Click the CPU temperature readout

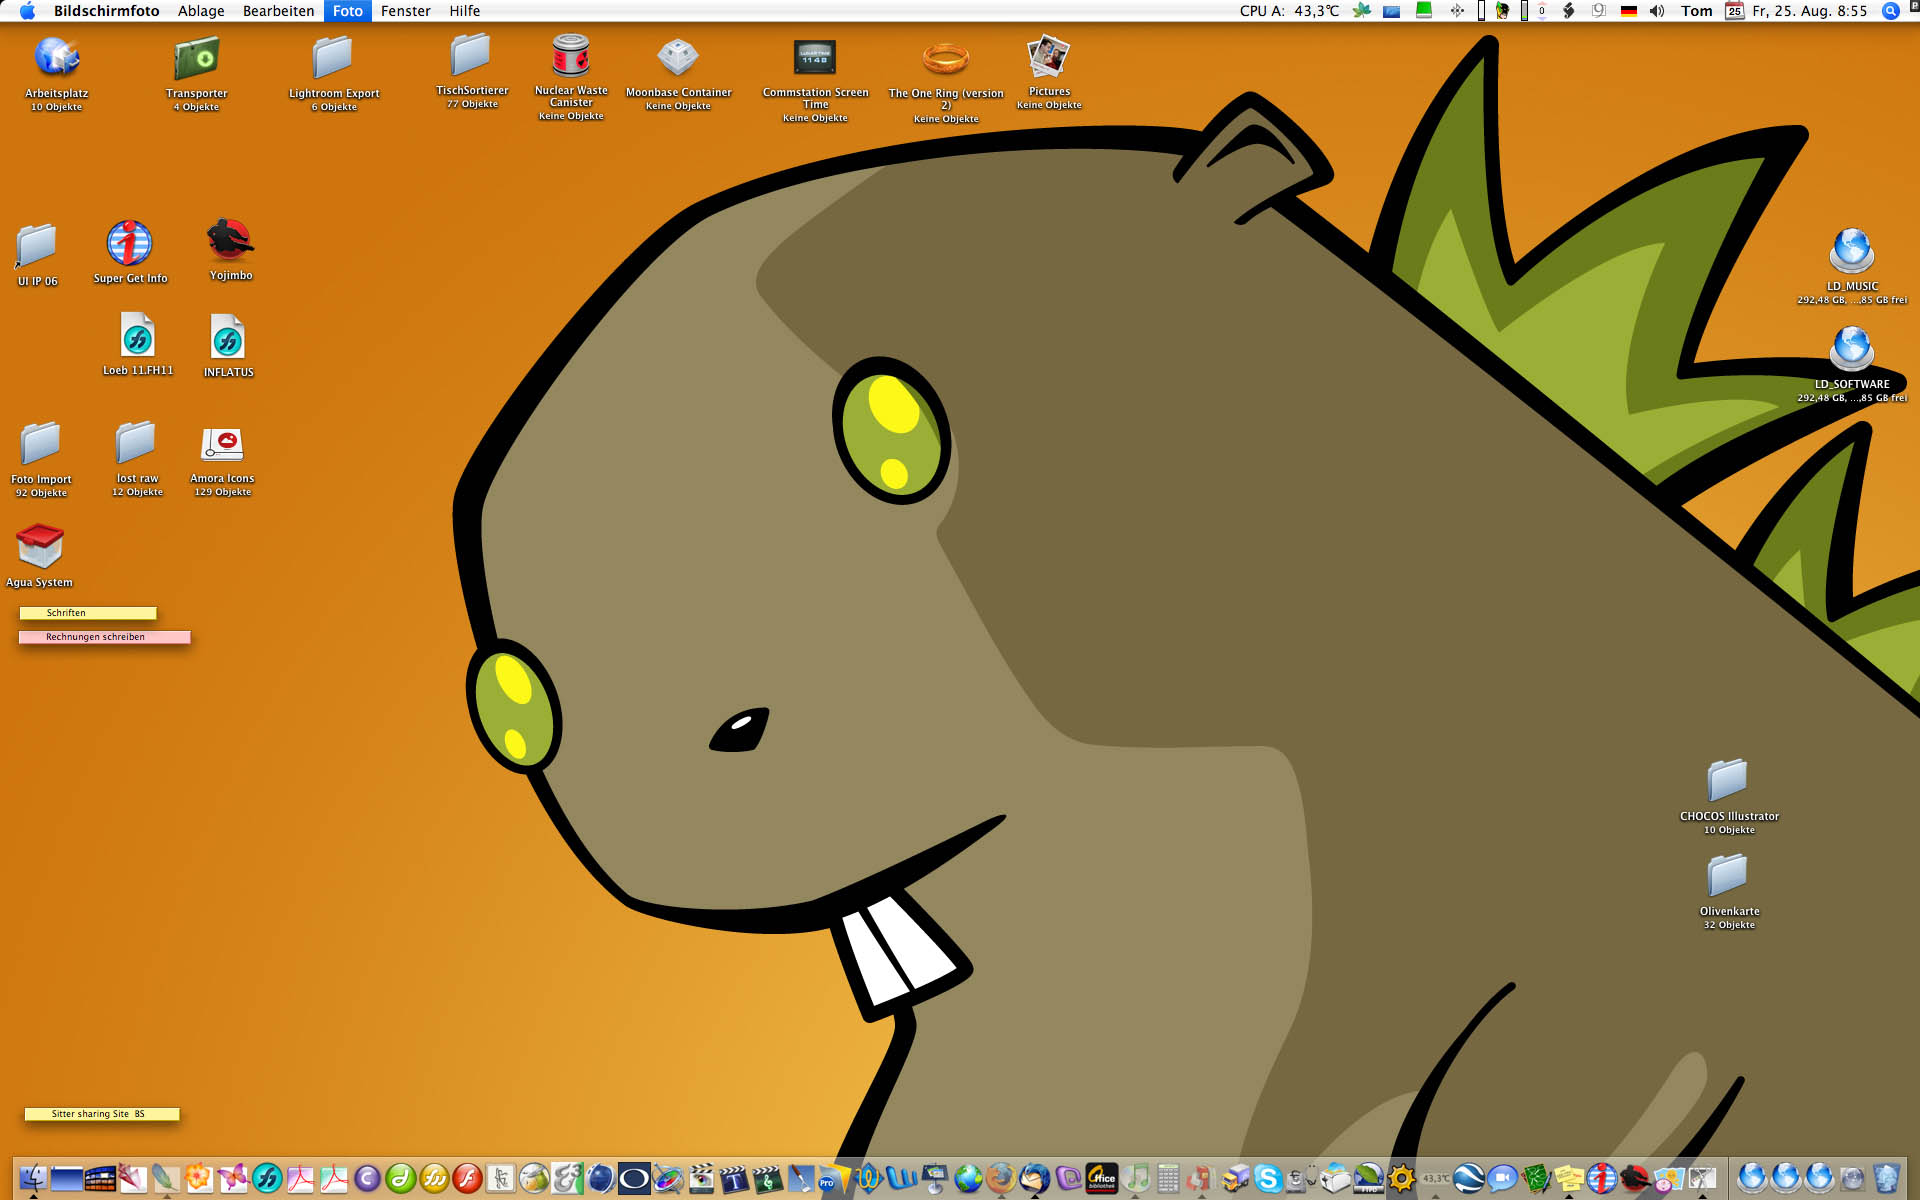[1289, 11]
